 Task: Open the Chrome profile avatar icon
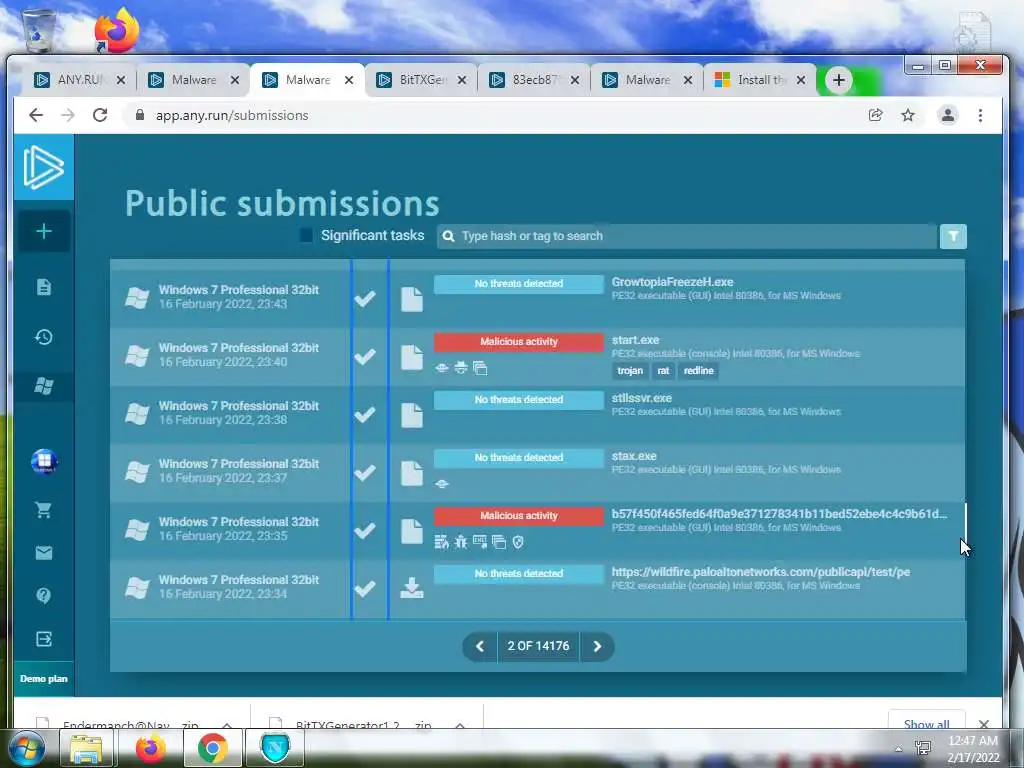tap(948, 116)
